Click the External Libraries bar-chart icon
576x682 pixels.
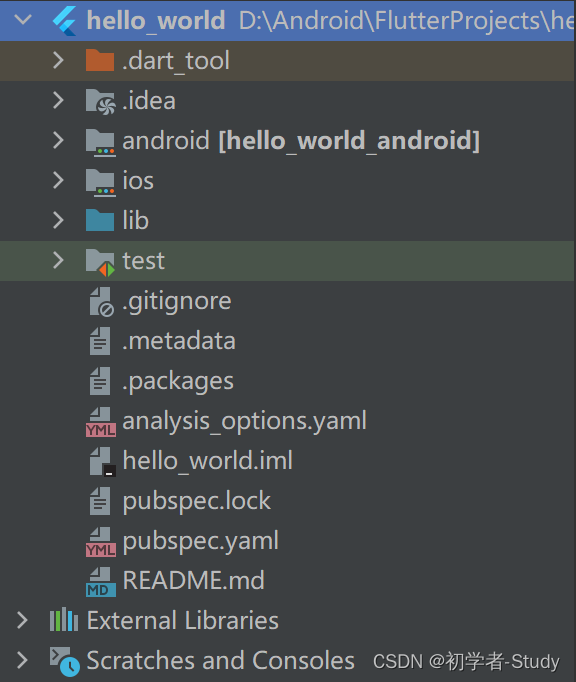tap(64, 620)
